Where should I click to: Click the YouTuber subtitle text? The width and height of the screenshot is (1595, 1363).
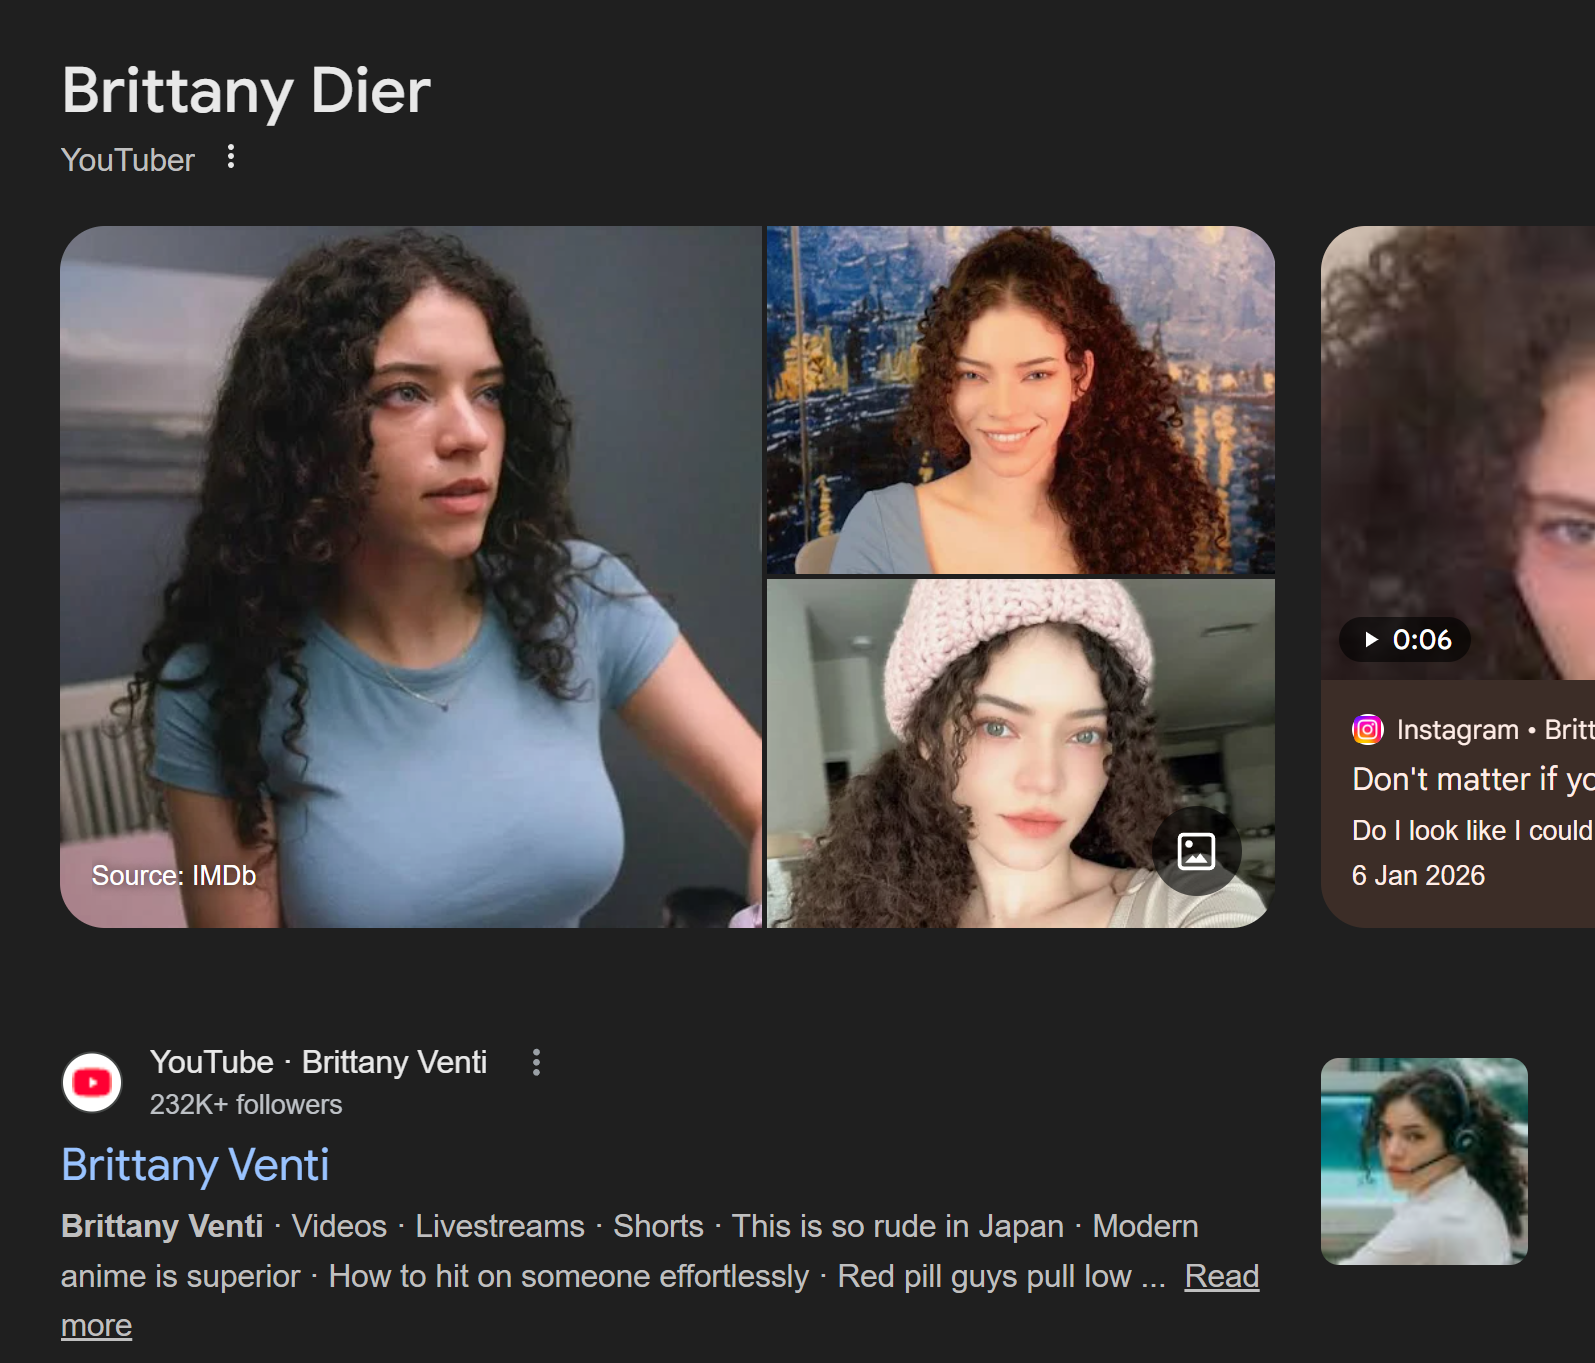pyautogui.click(x=128, y=160)
